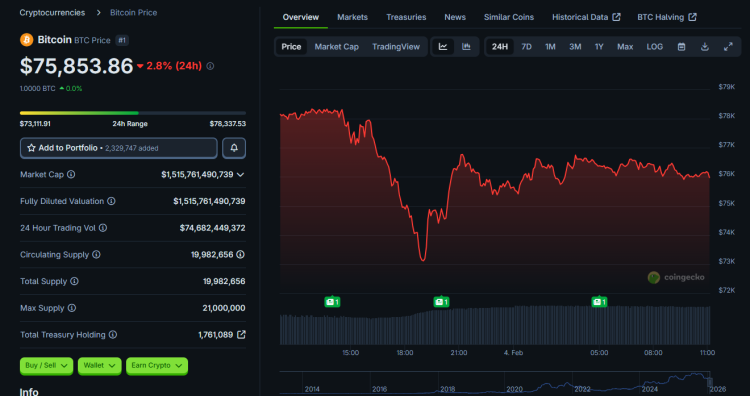750x396 pixels.
Task: Select TradingView chart mode
Action: click(396, 46)
